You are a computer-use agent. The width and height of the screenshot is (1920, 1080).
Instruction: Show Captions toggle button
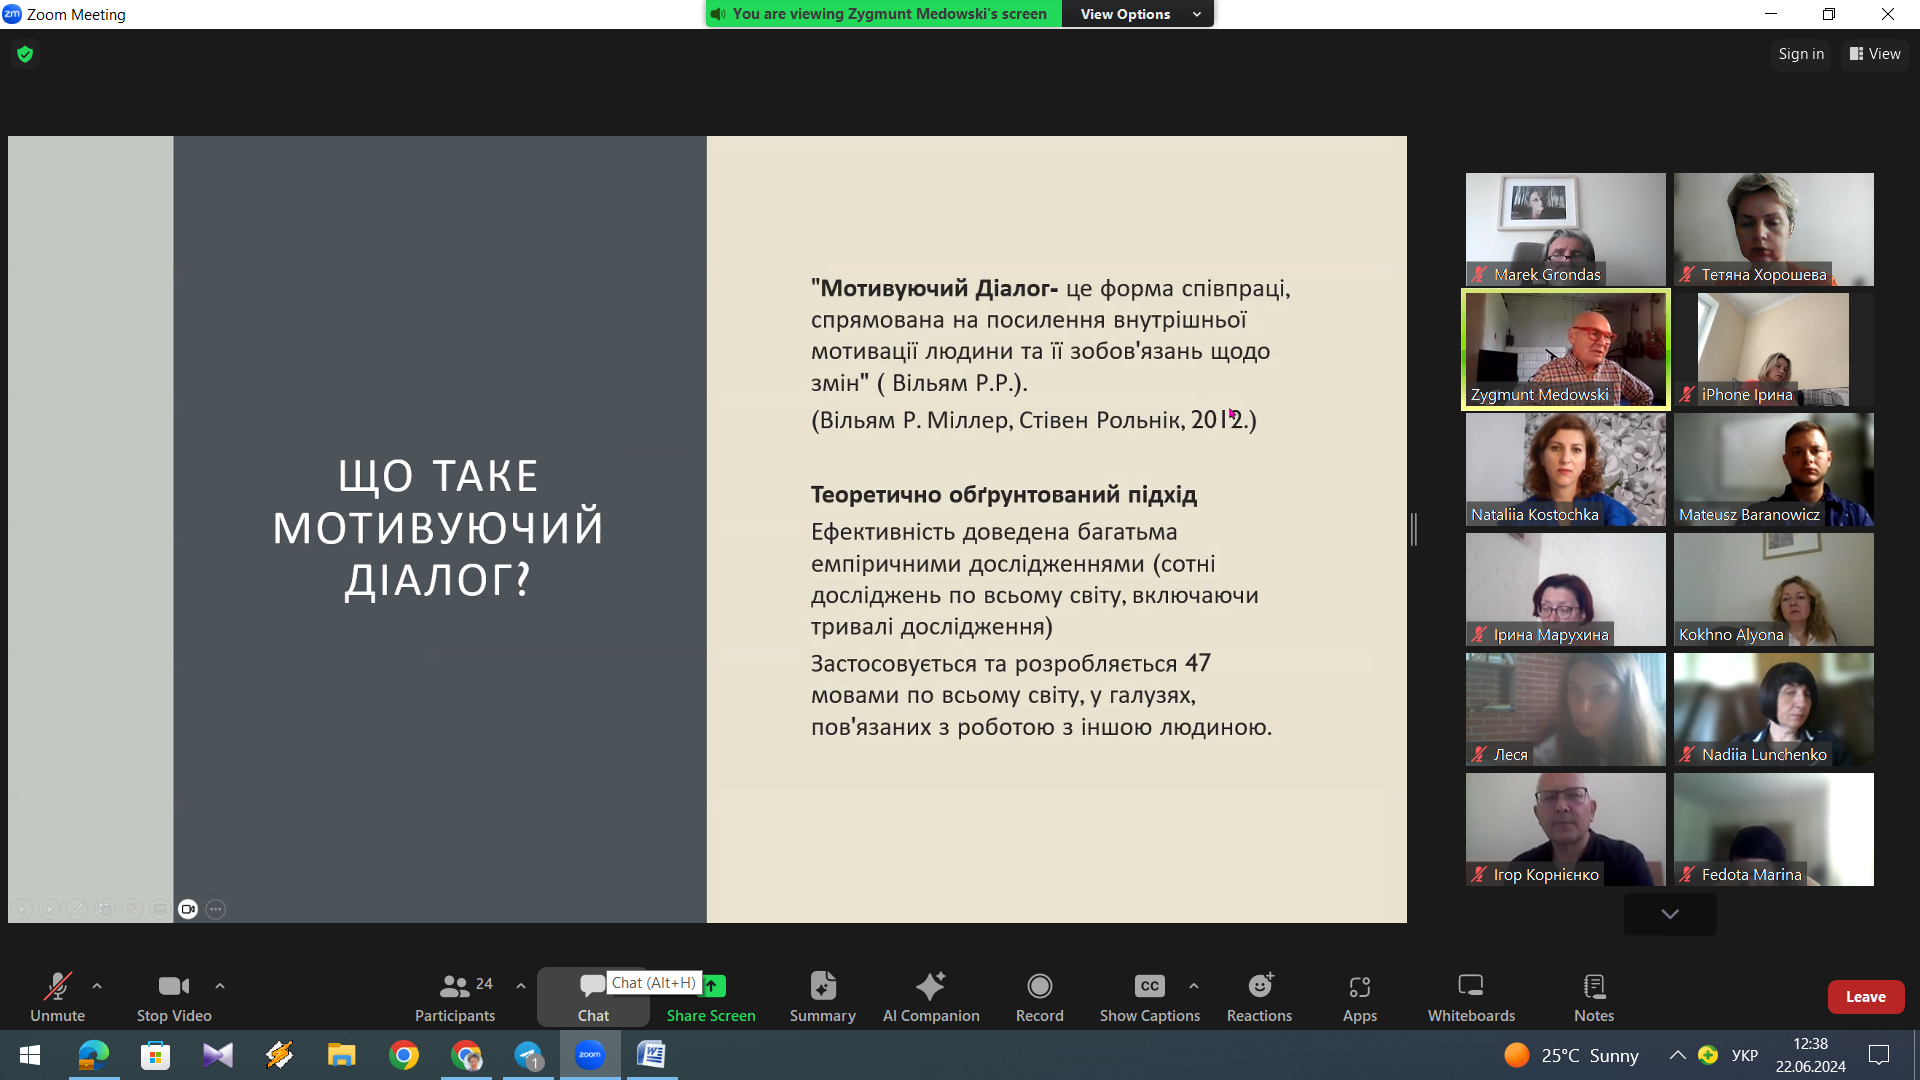pos(1149,997)
